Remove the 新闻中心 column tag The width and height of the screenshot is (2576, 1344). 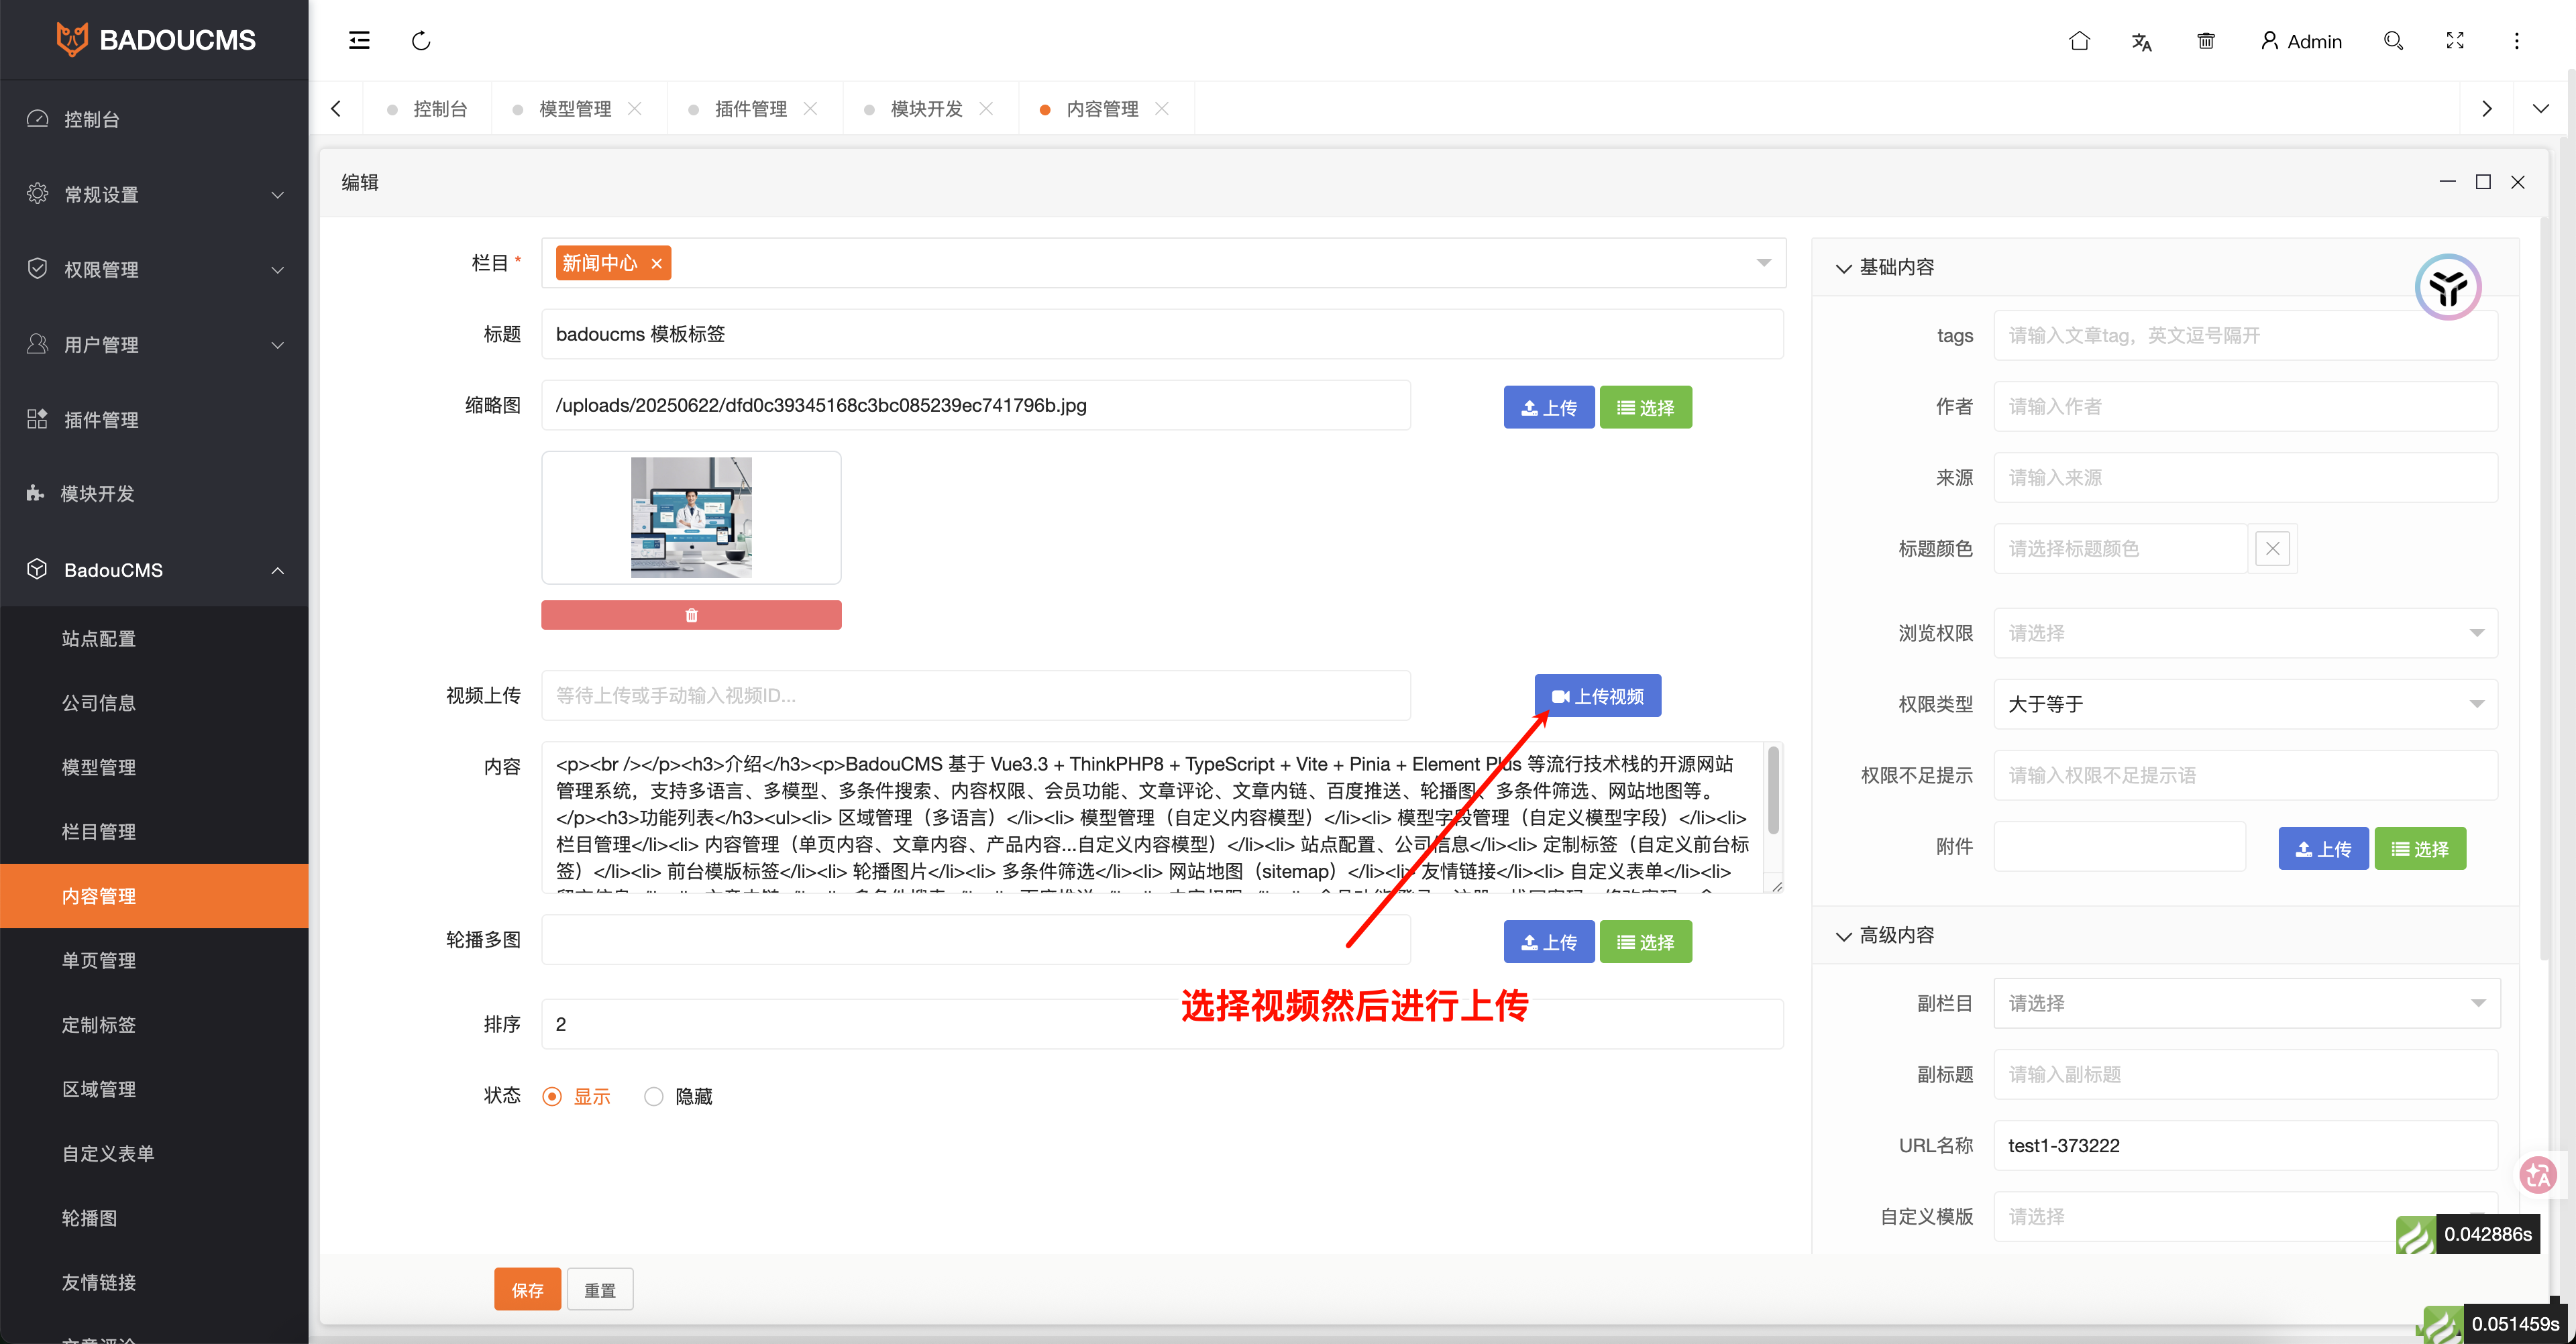(x=656, y=263)
